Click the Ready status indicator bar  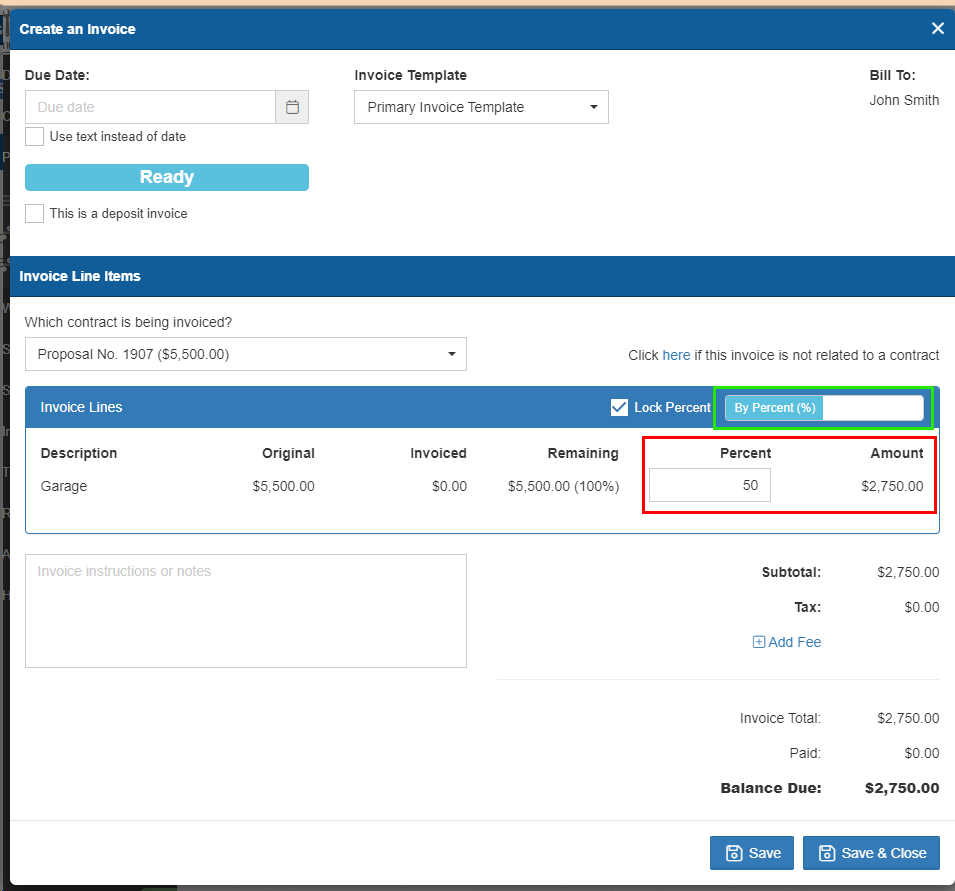point(166,177)
